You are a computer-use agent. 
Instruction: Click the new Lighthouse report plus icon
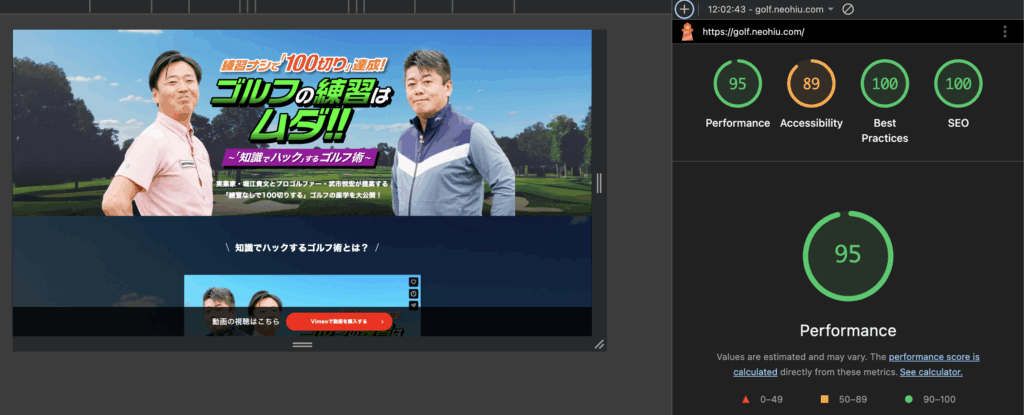[684, 9]
